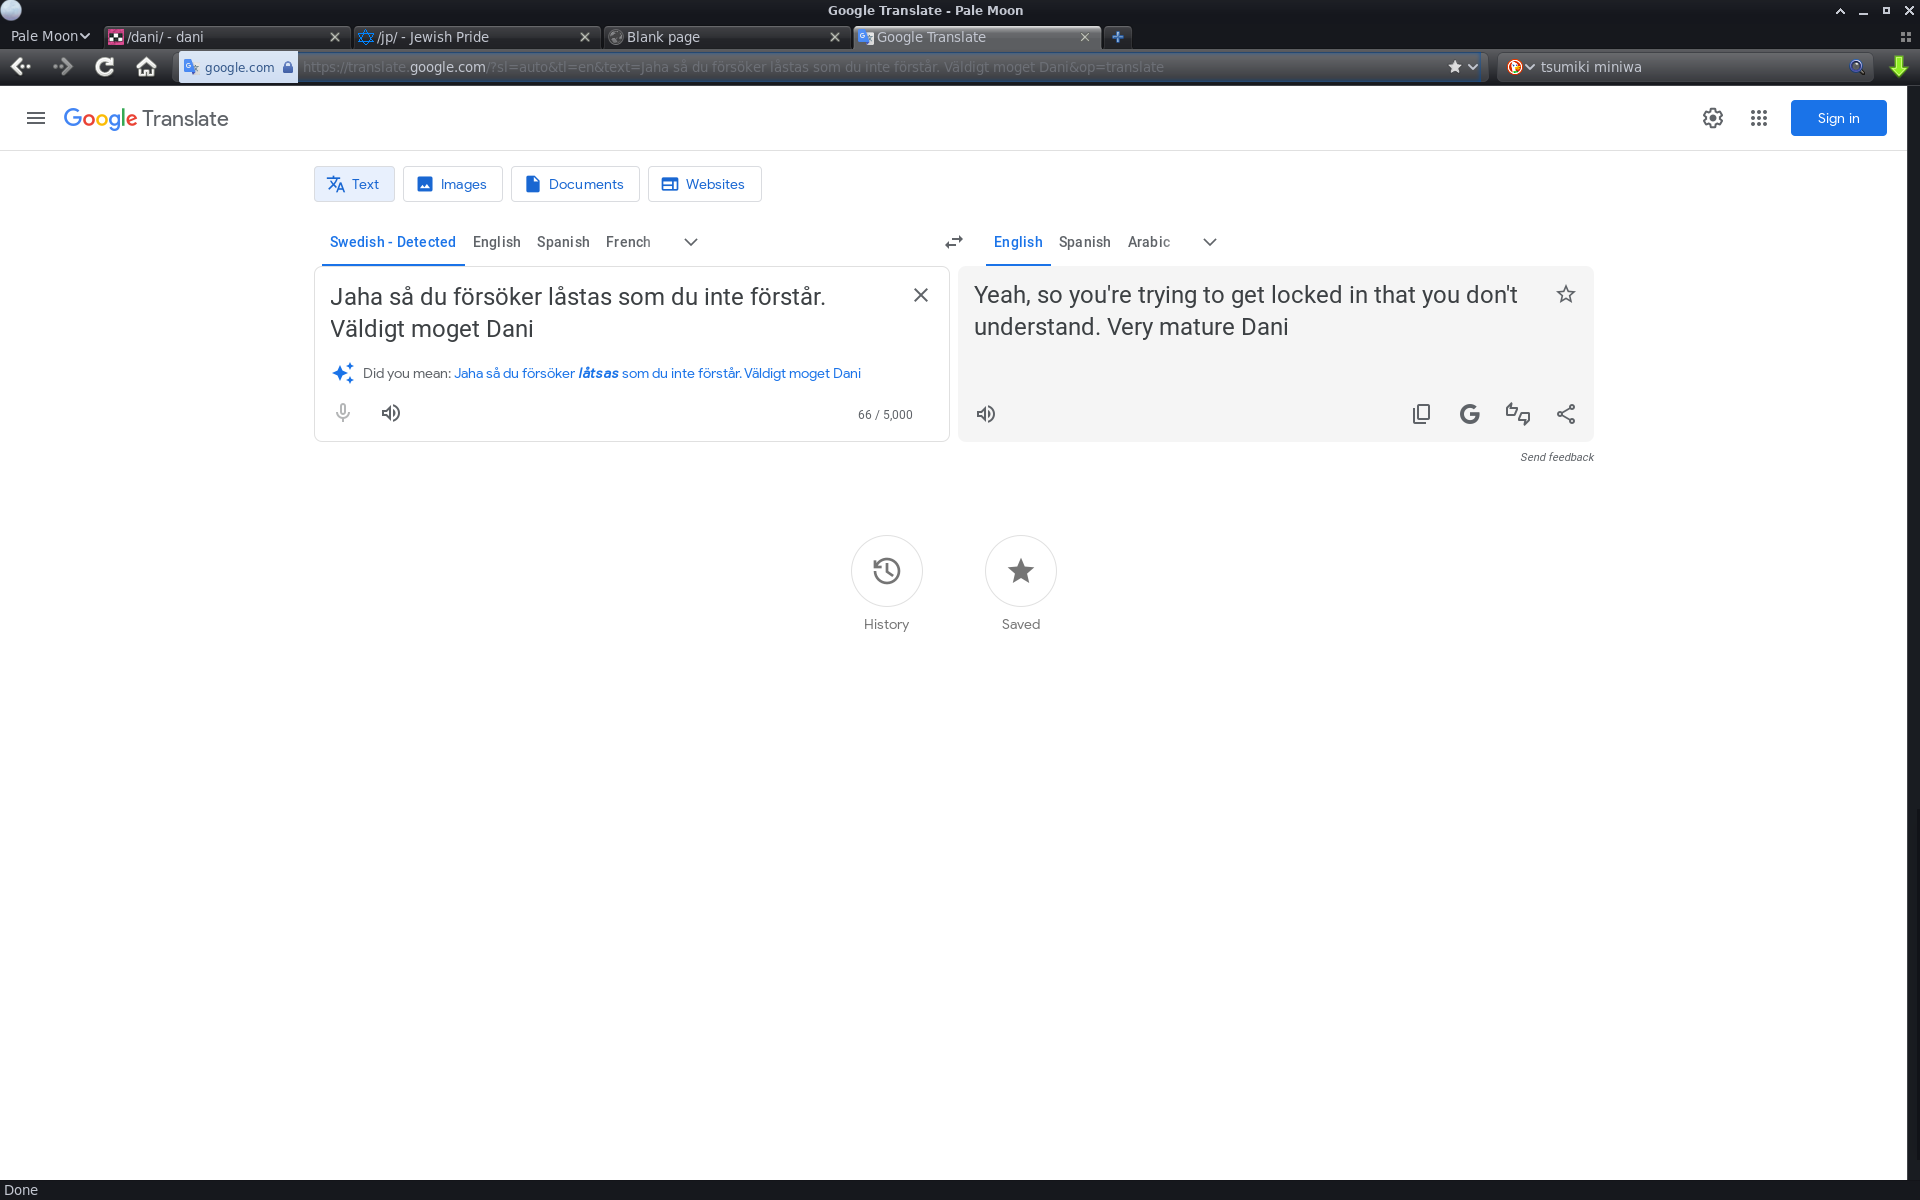The width and height of the screenshot is (1920, 1200).
Task: Switch to the Documents translation tab
Action: point(575,184)
